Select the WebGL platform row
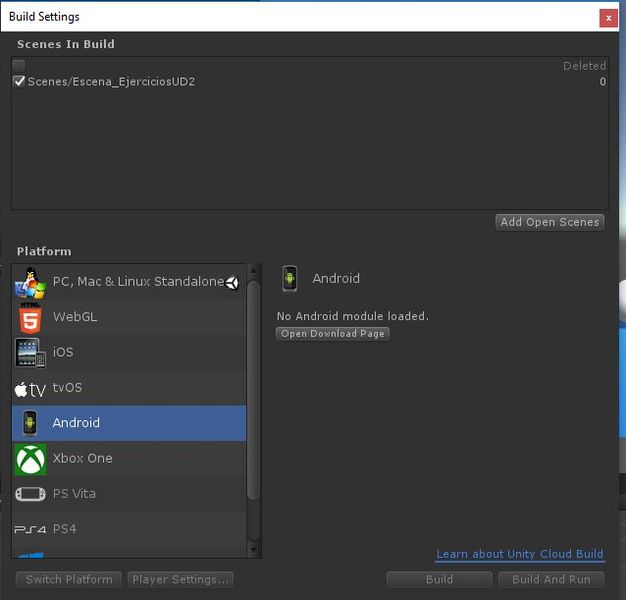 tap(129, 317)
